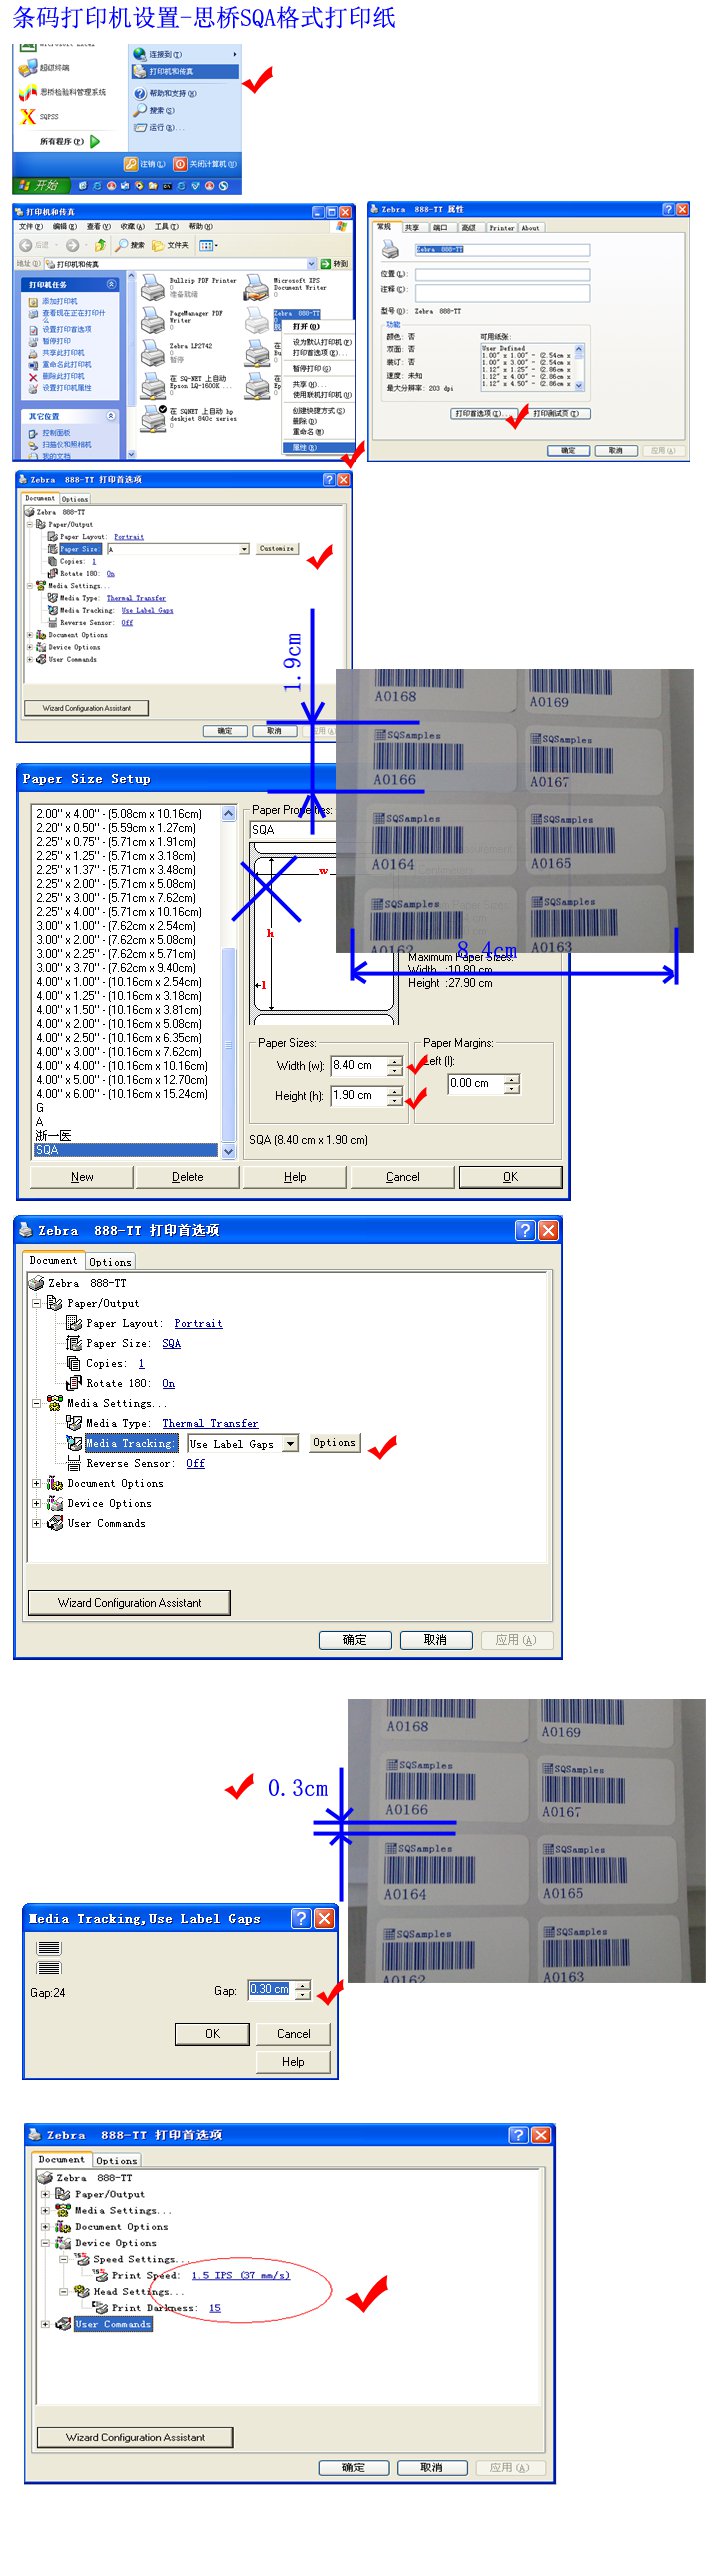716x2575 pixels.
Task: Collapse the Speed Settings tree node
Action: pos(64,2259)
